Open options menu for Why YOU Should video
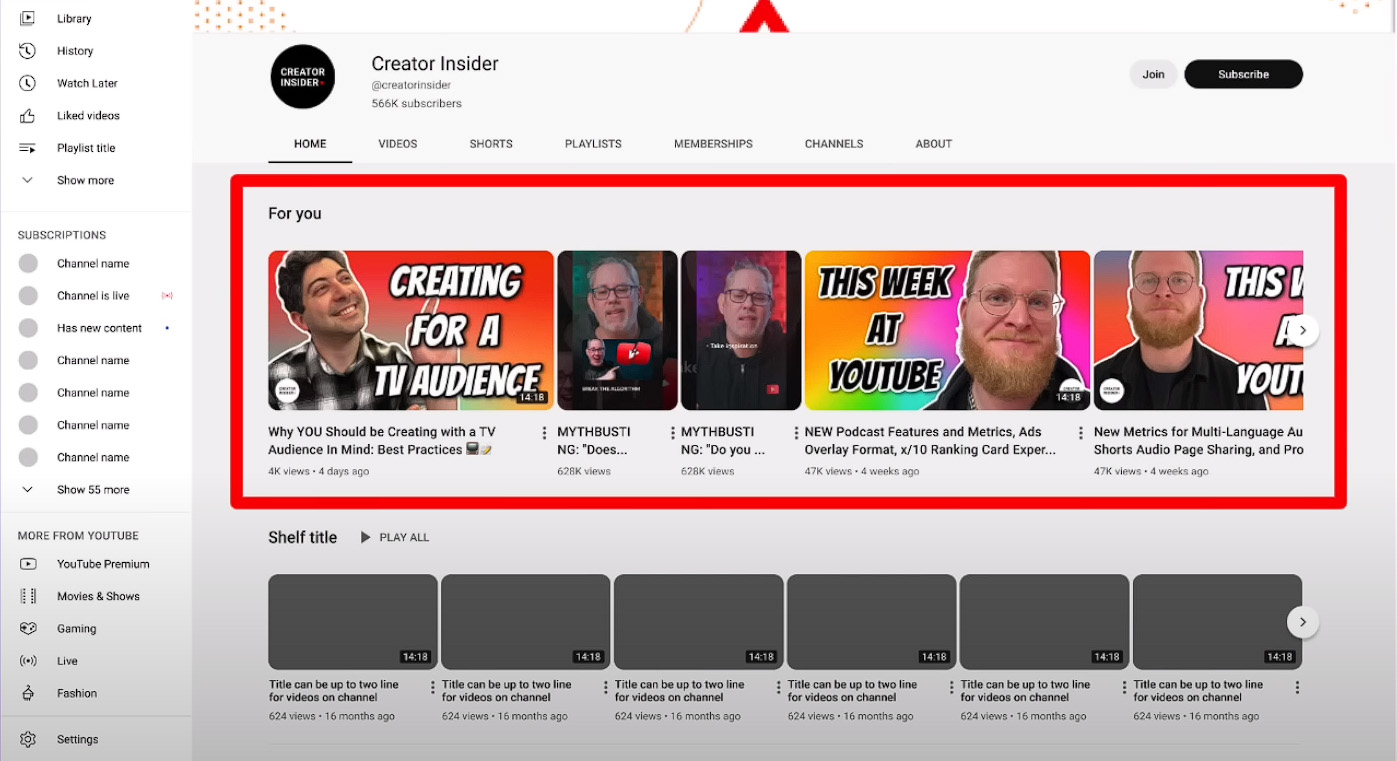Screen dimensions: 1397x761 [x=545, y=433]
